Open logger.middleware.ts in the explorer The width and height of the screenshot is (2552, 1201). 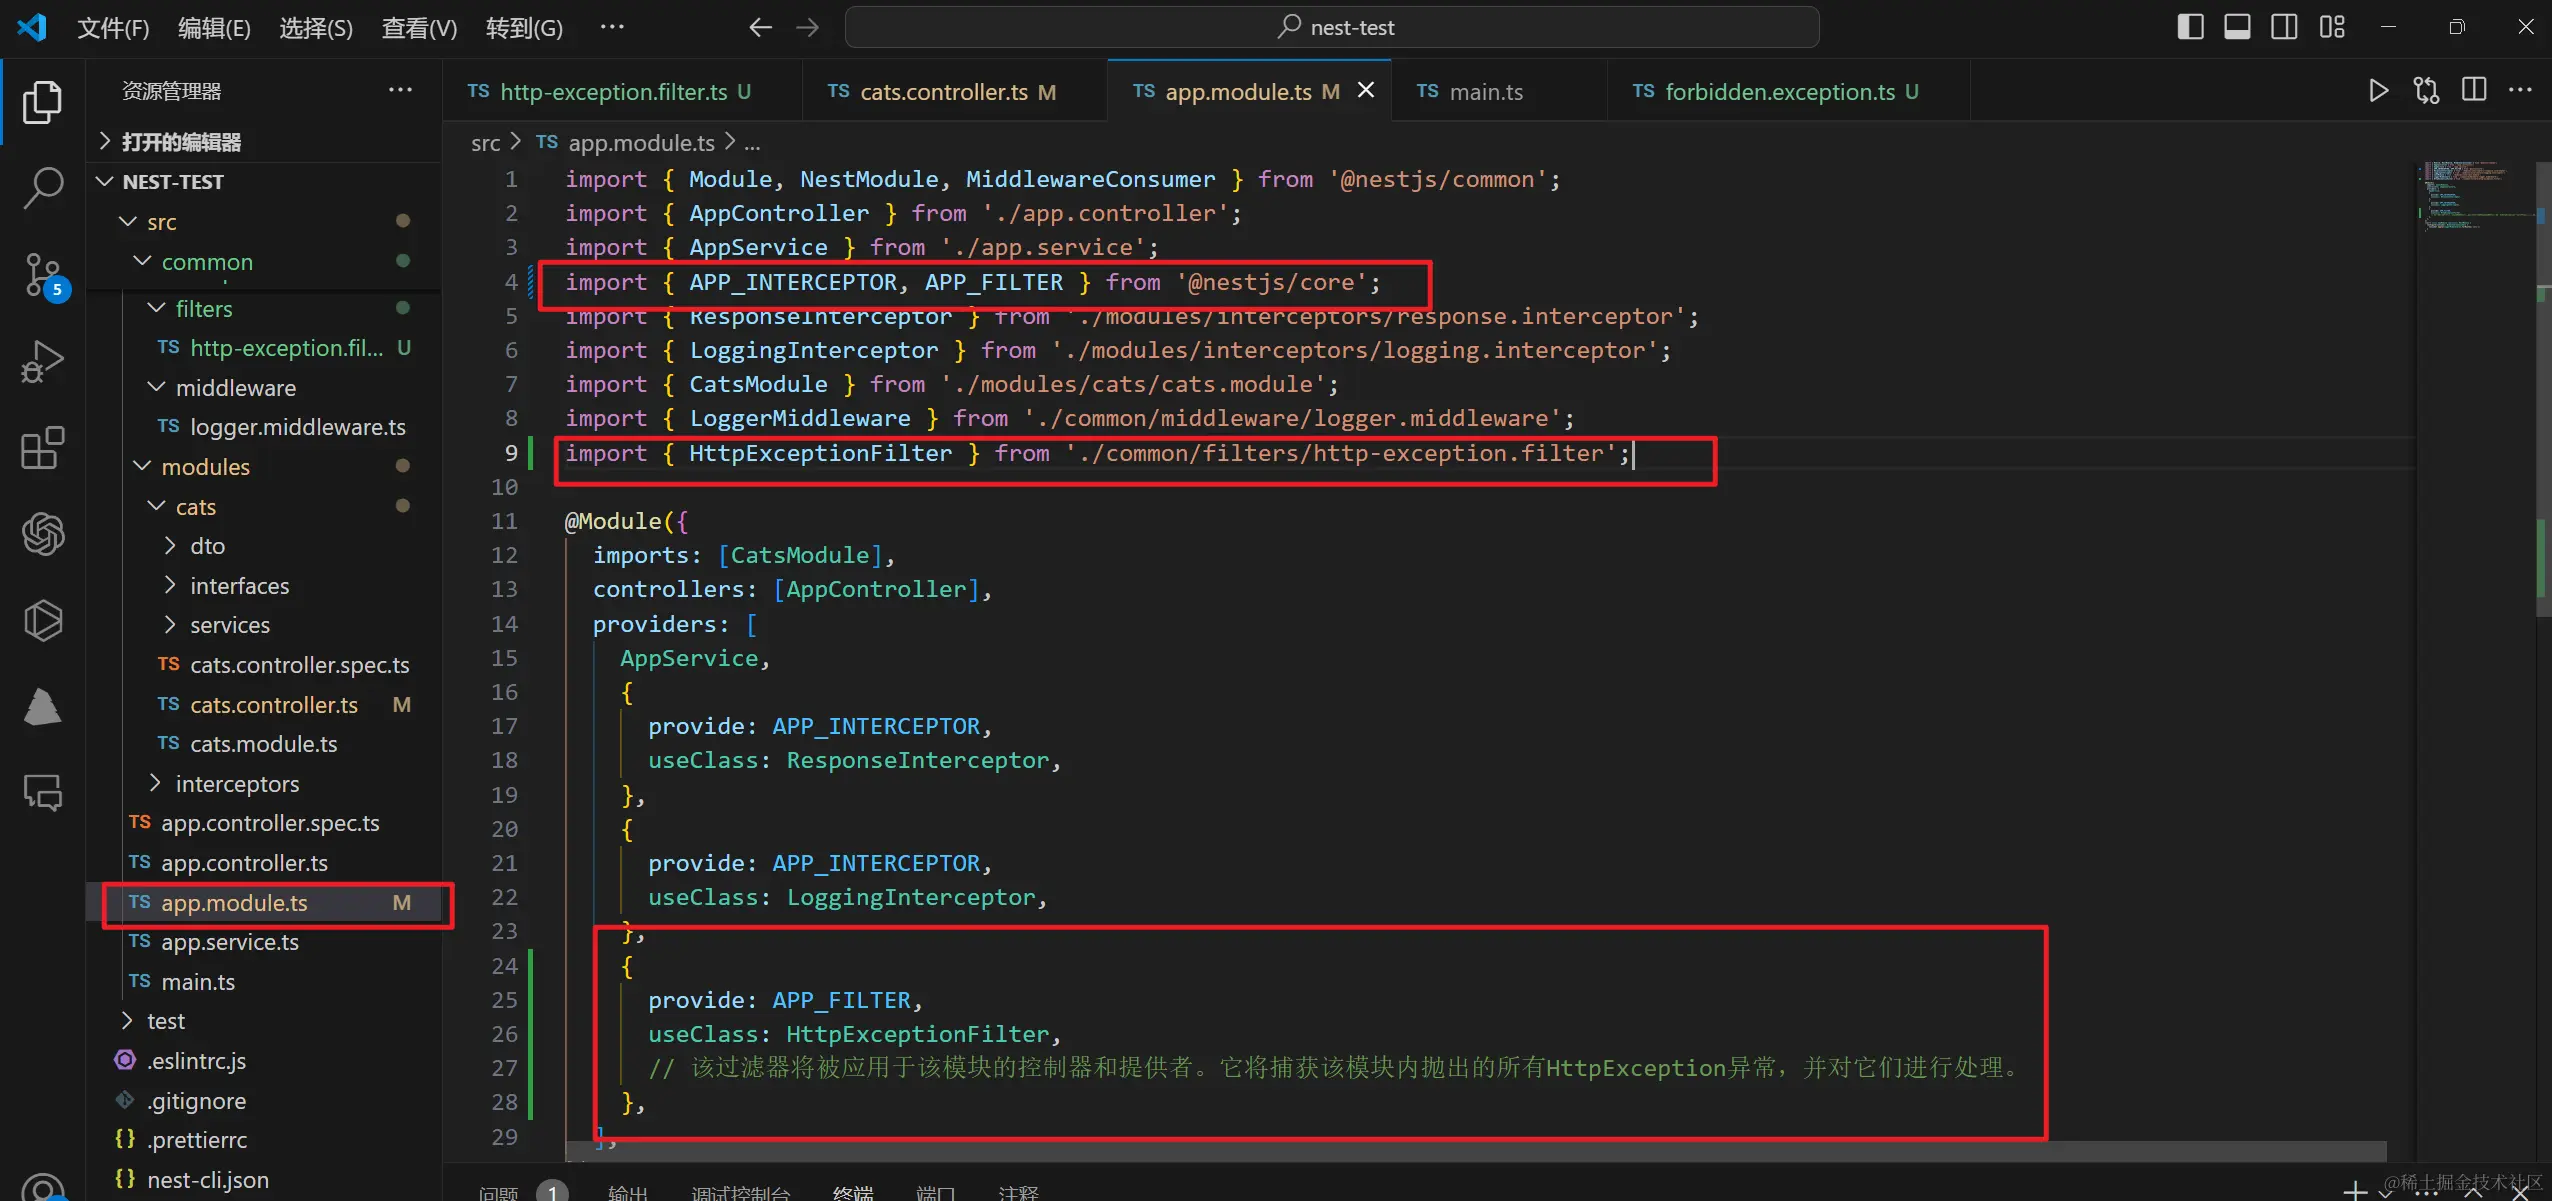coord(264,427)
